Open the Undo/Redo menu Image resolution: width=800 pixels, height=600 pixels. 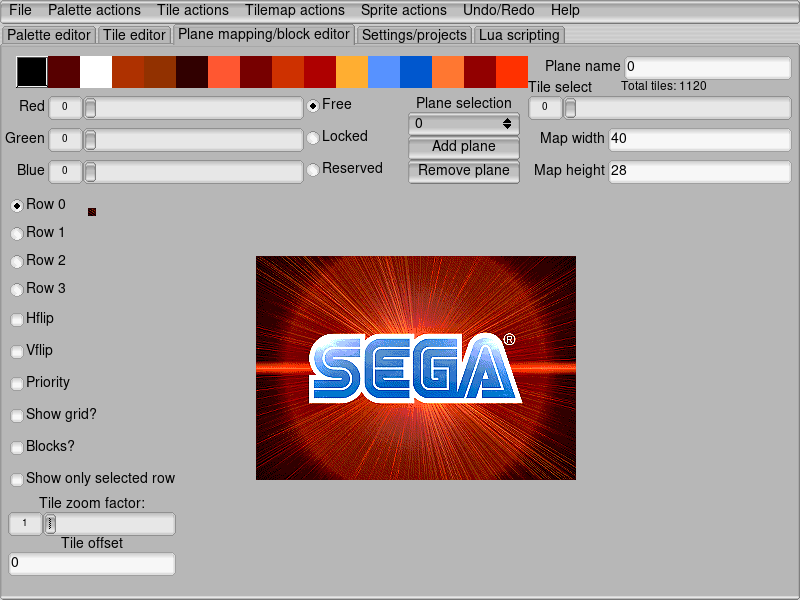pyautogui.click(x=498, y=10)
